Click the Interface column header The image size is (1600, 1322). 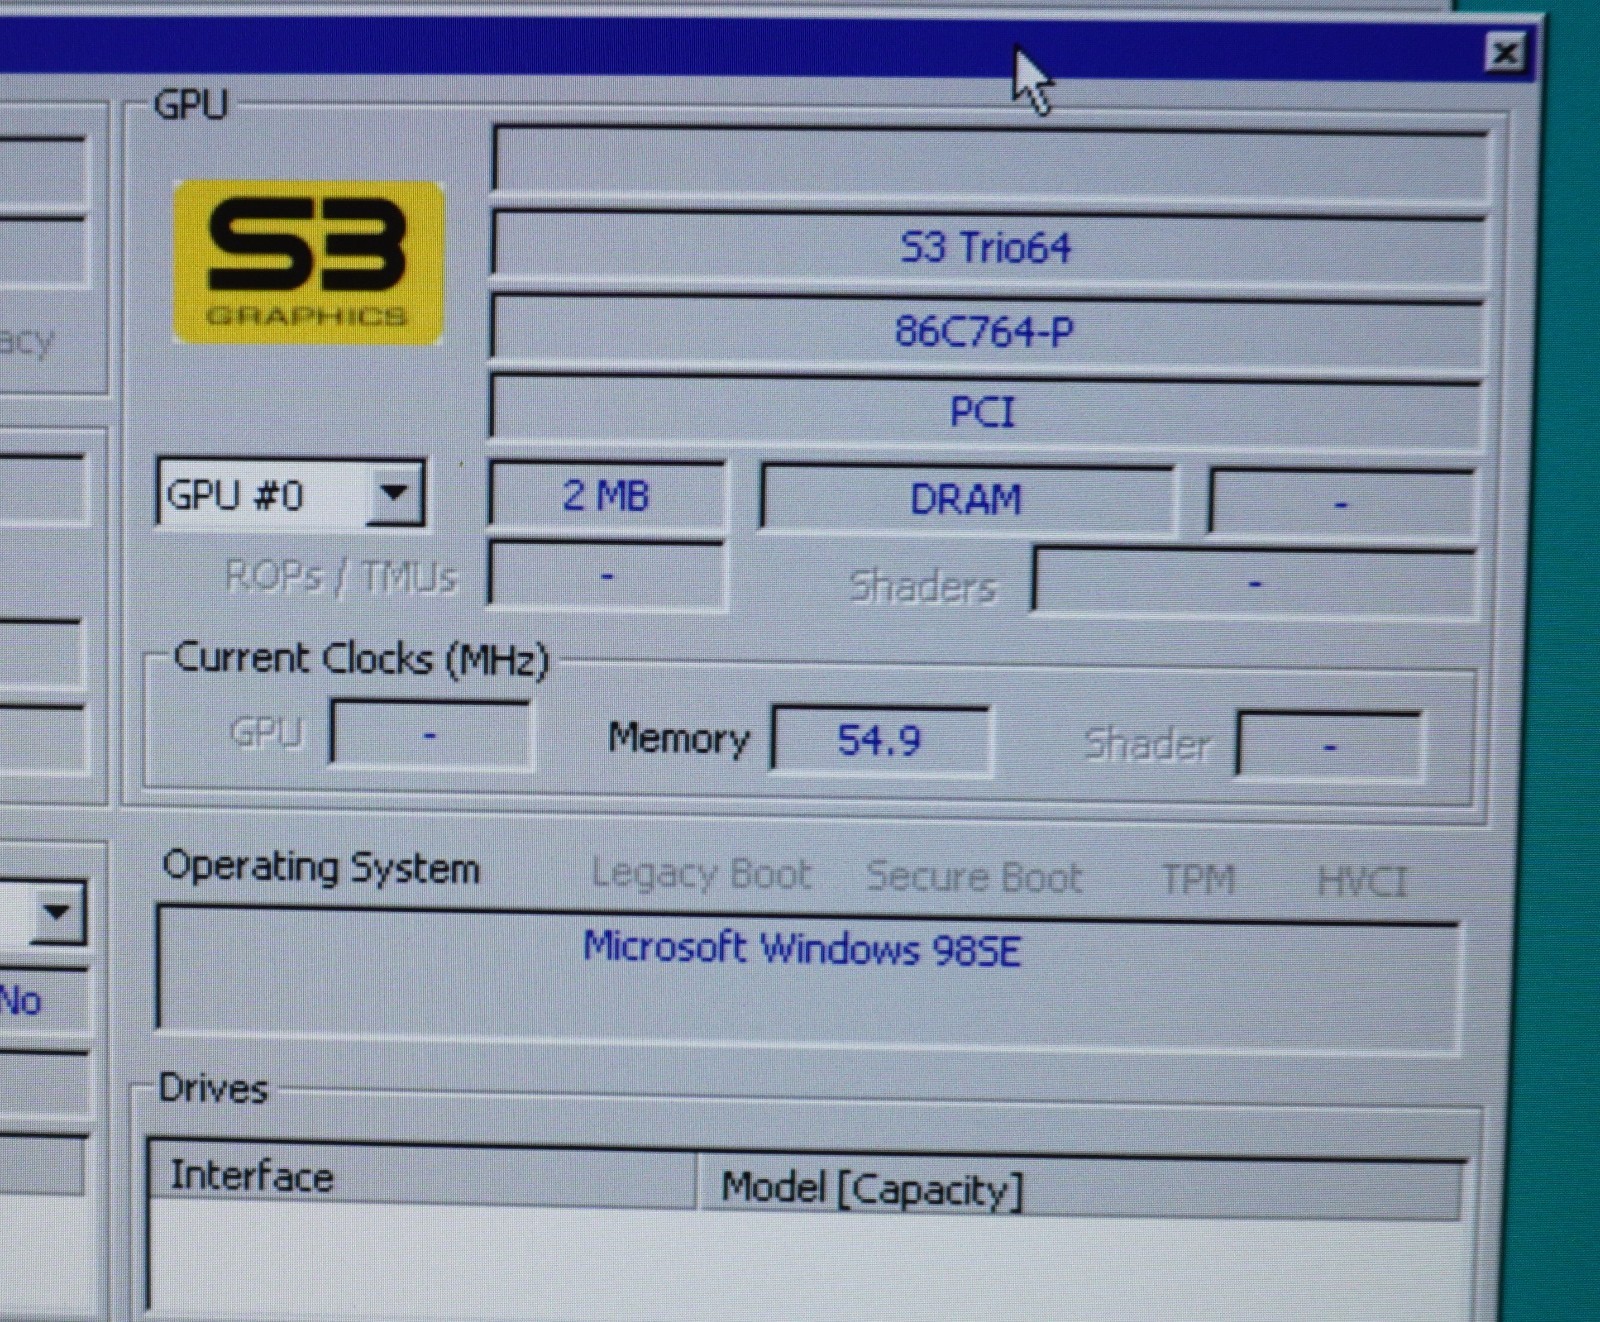pyautogui.click(x=422, y=1177)
